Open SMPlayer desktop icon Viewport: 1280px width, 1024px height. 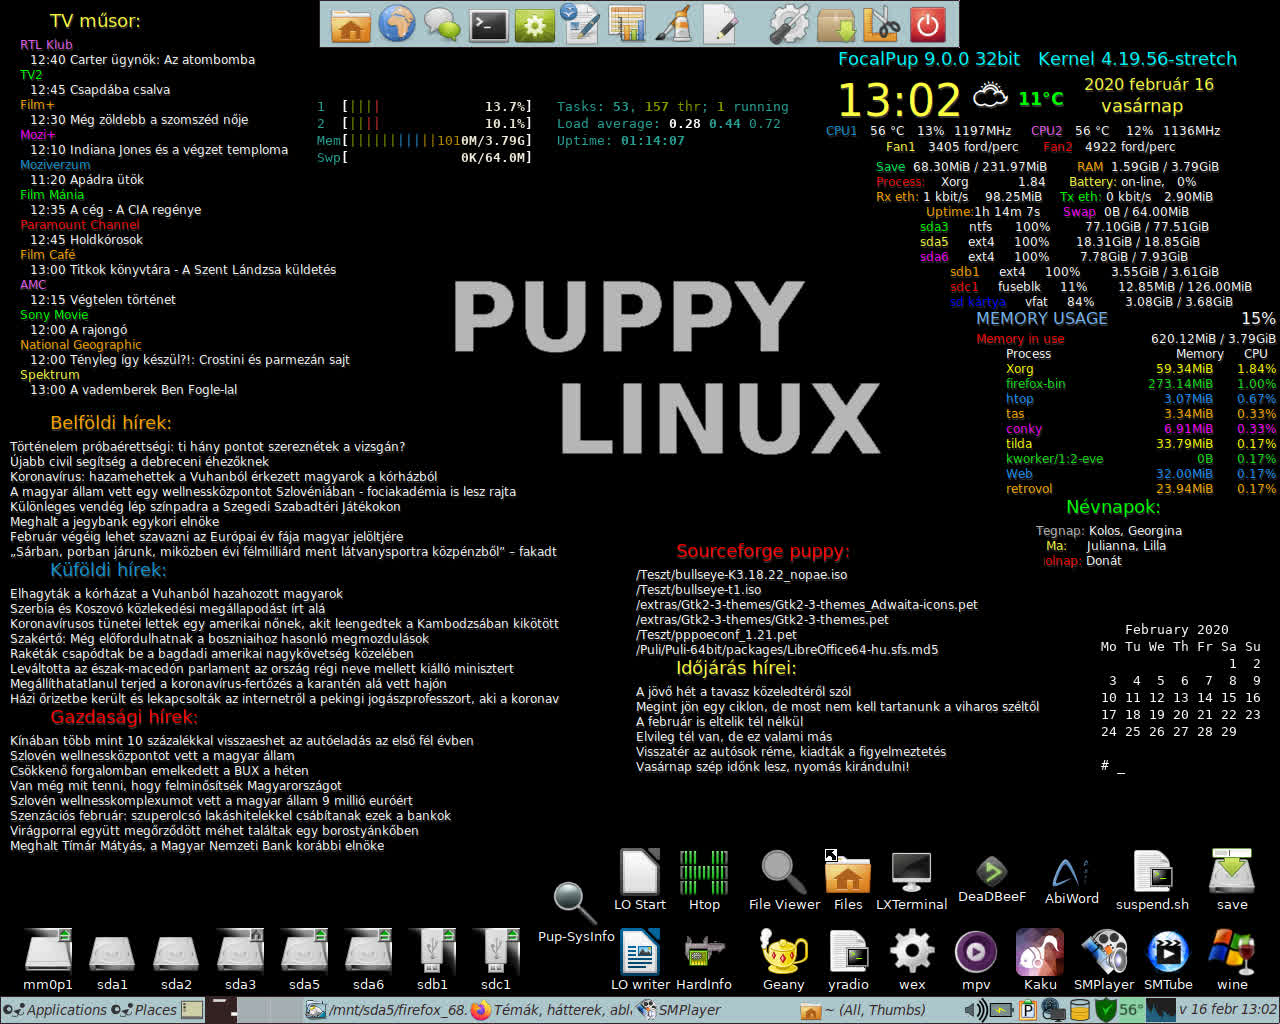point(1104,961)
